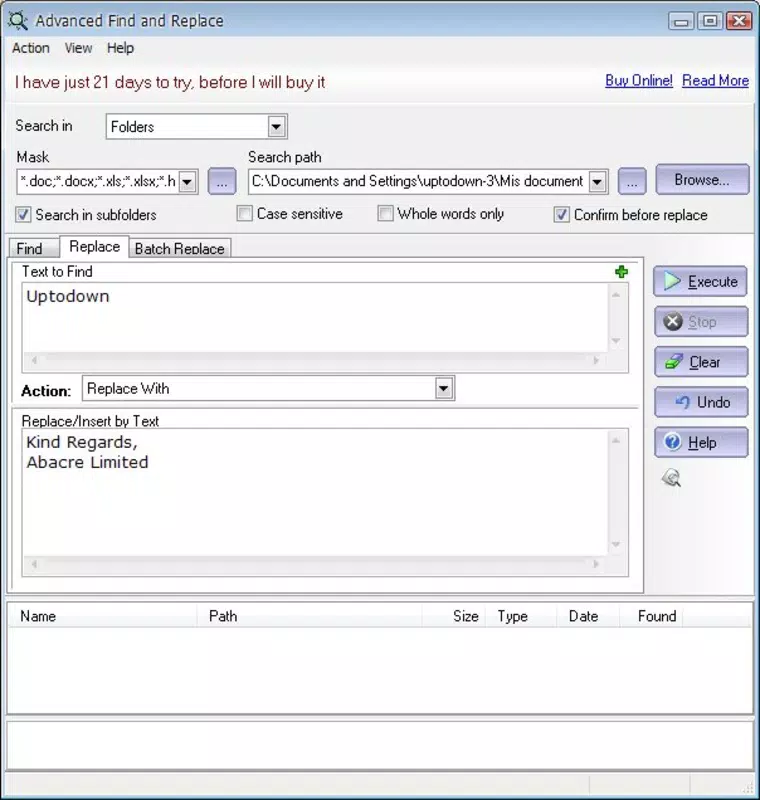Click down arrow of replacement text scrollbar
760x800 pixels.
(616, 544)
